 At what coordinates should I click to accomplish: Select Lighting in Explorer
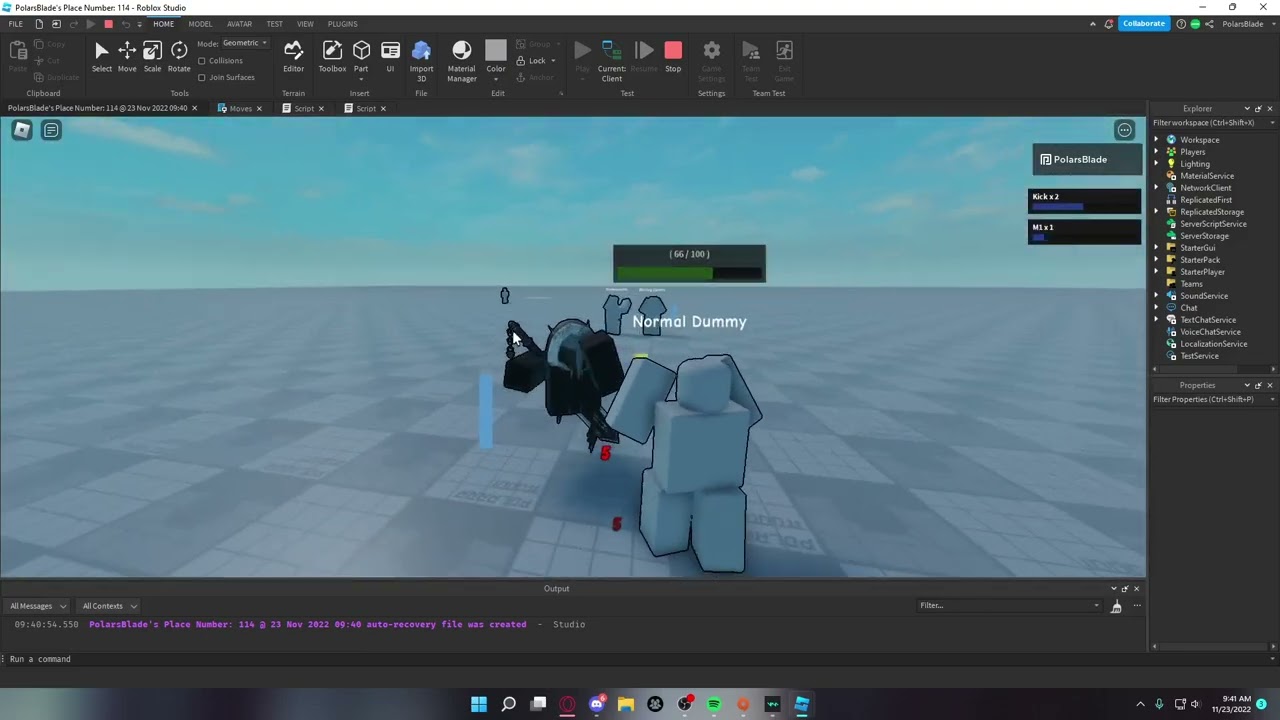click(x=1194, y=164)
